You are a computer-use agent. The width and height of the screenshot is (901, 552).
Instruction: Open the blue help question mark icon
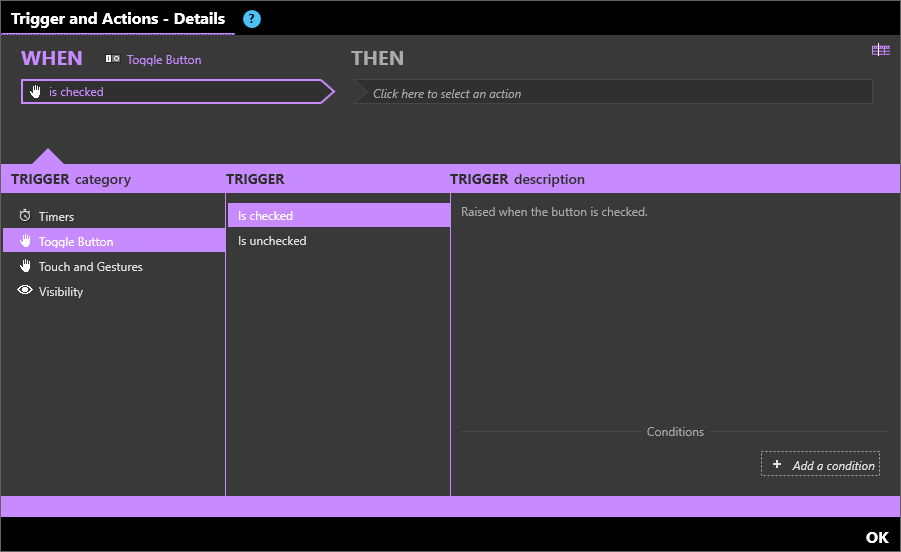[252, 19]
